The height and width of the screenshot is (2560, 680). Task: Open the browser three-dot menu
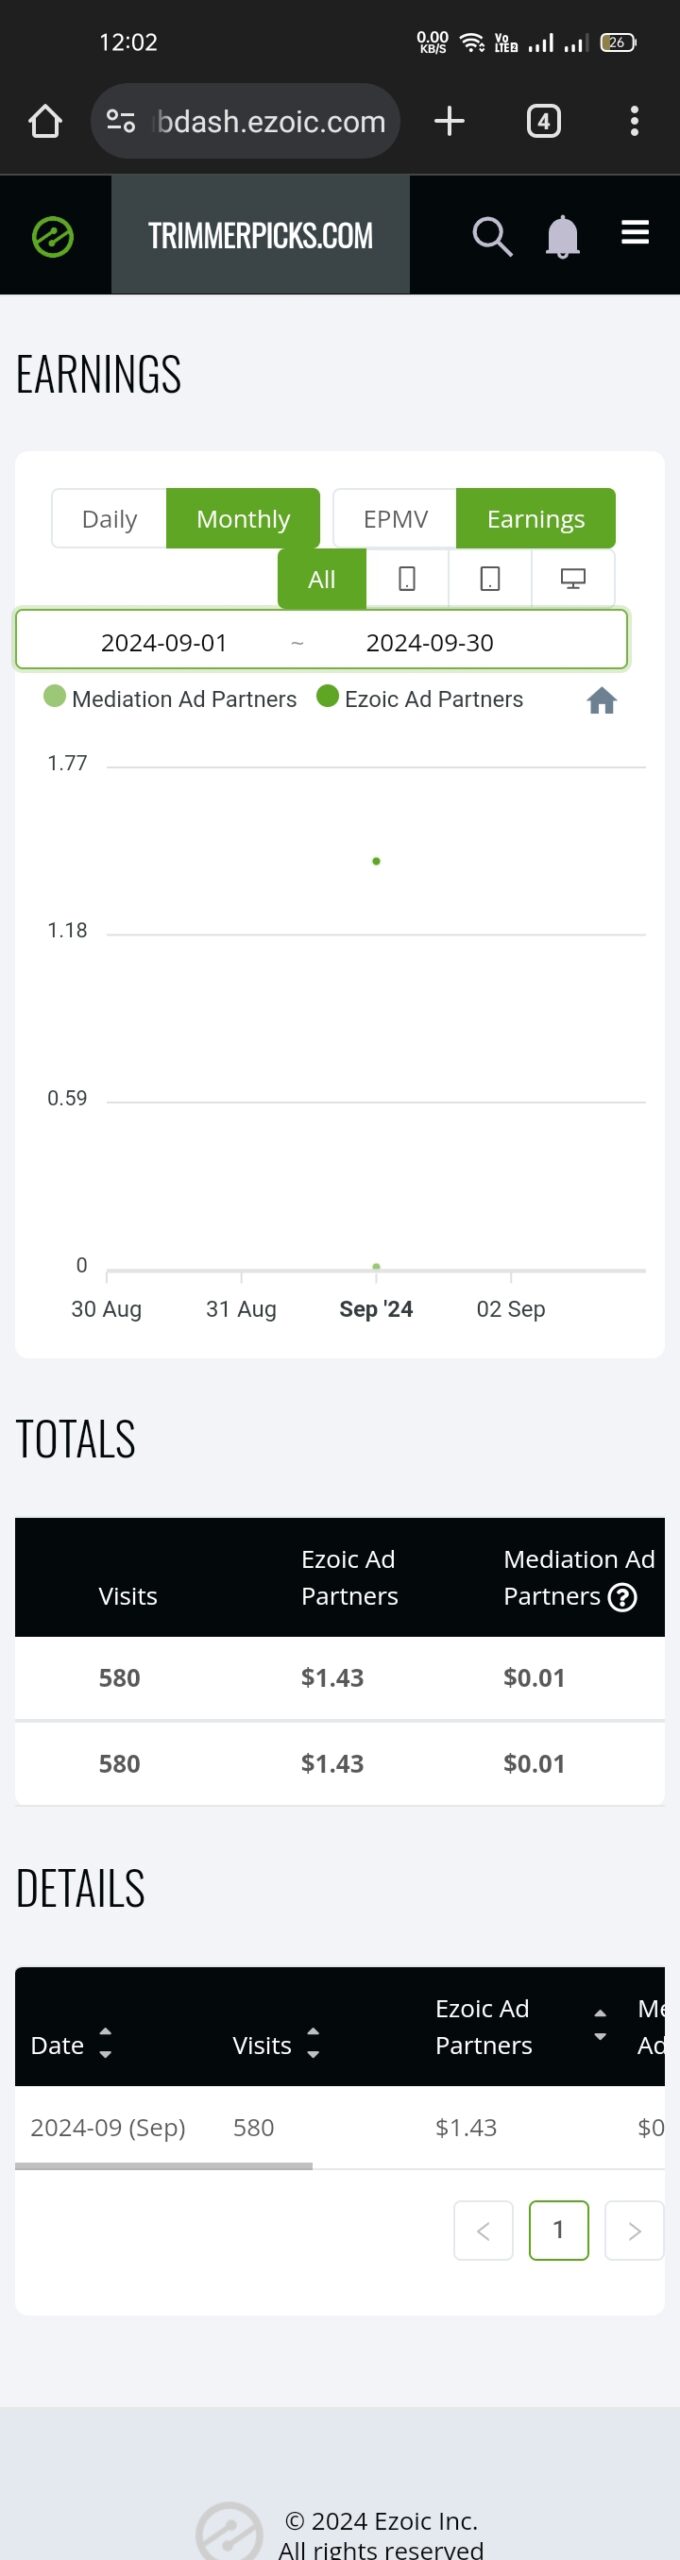coord(634,121)
